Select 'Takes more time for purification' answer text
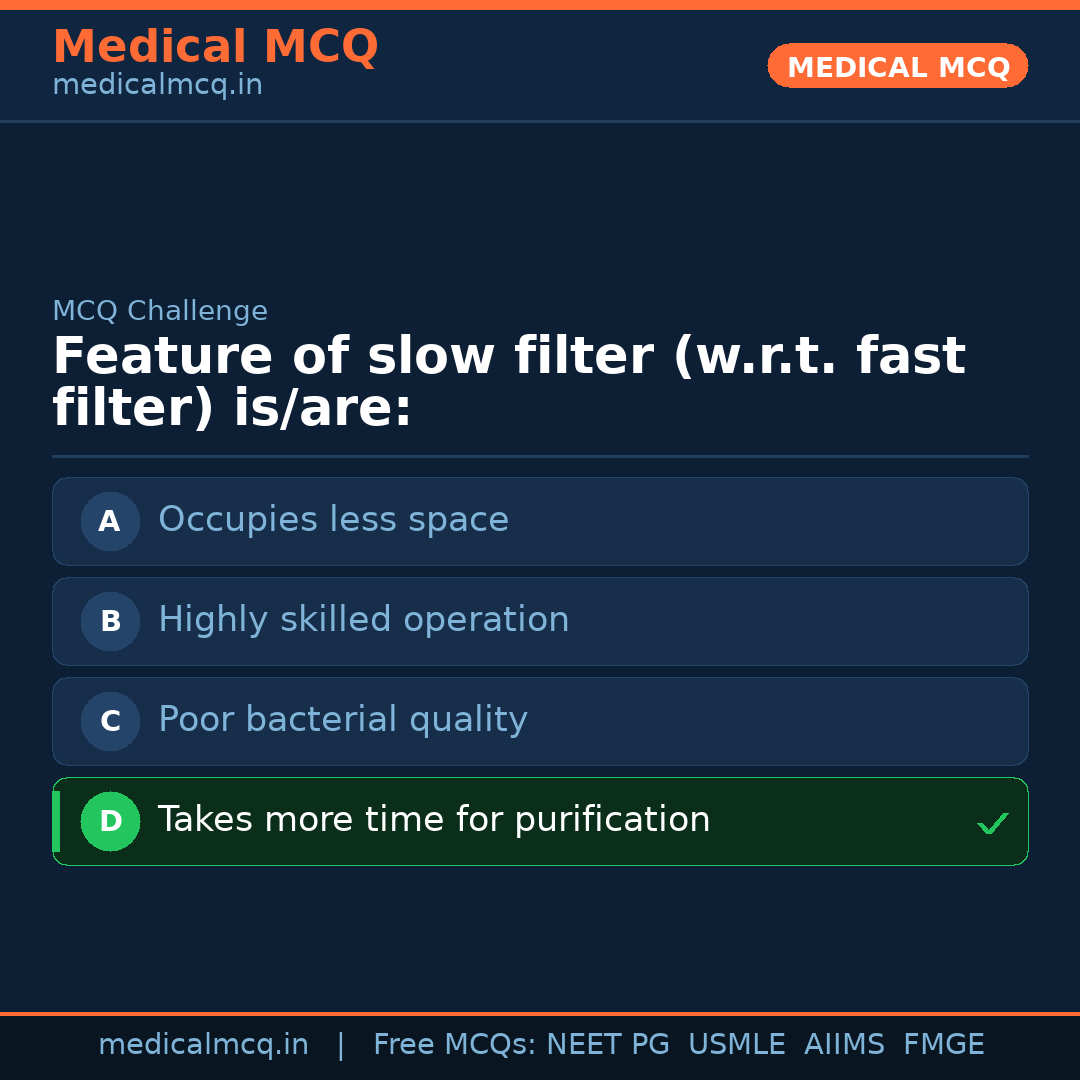This screenshot has height=1080, width=1080. pyautogui.click(x=434, y=820)
